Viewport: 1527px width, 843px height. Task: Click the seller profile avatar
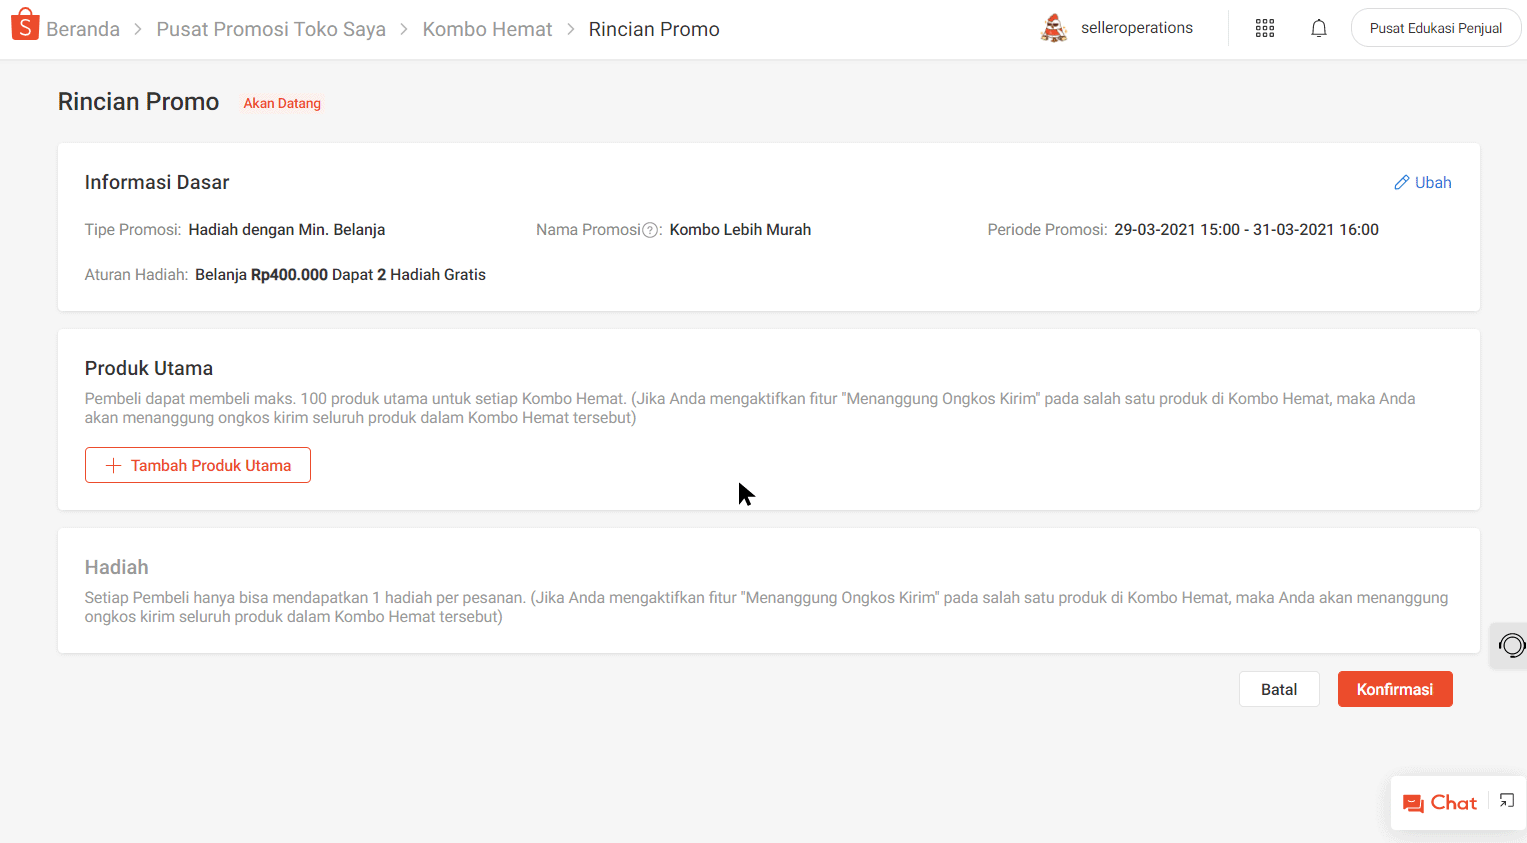tap(1054, 28)
